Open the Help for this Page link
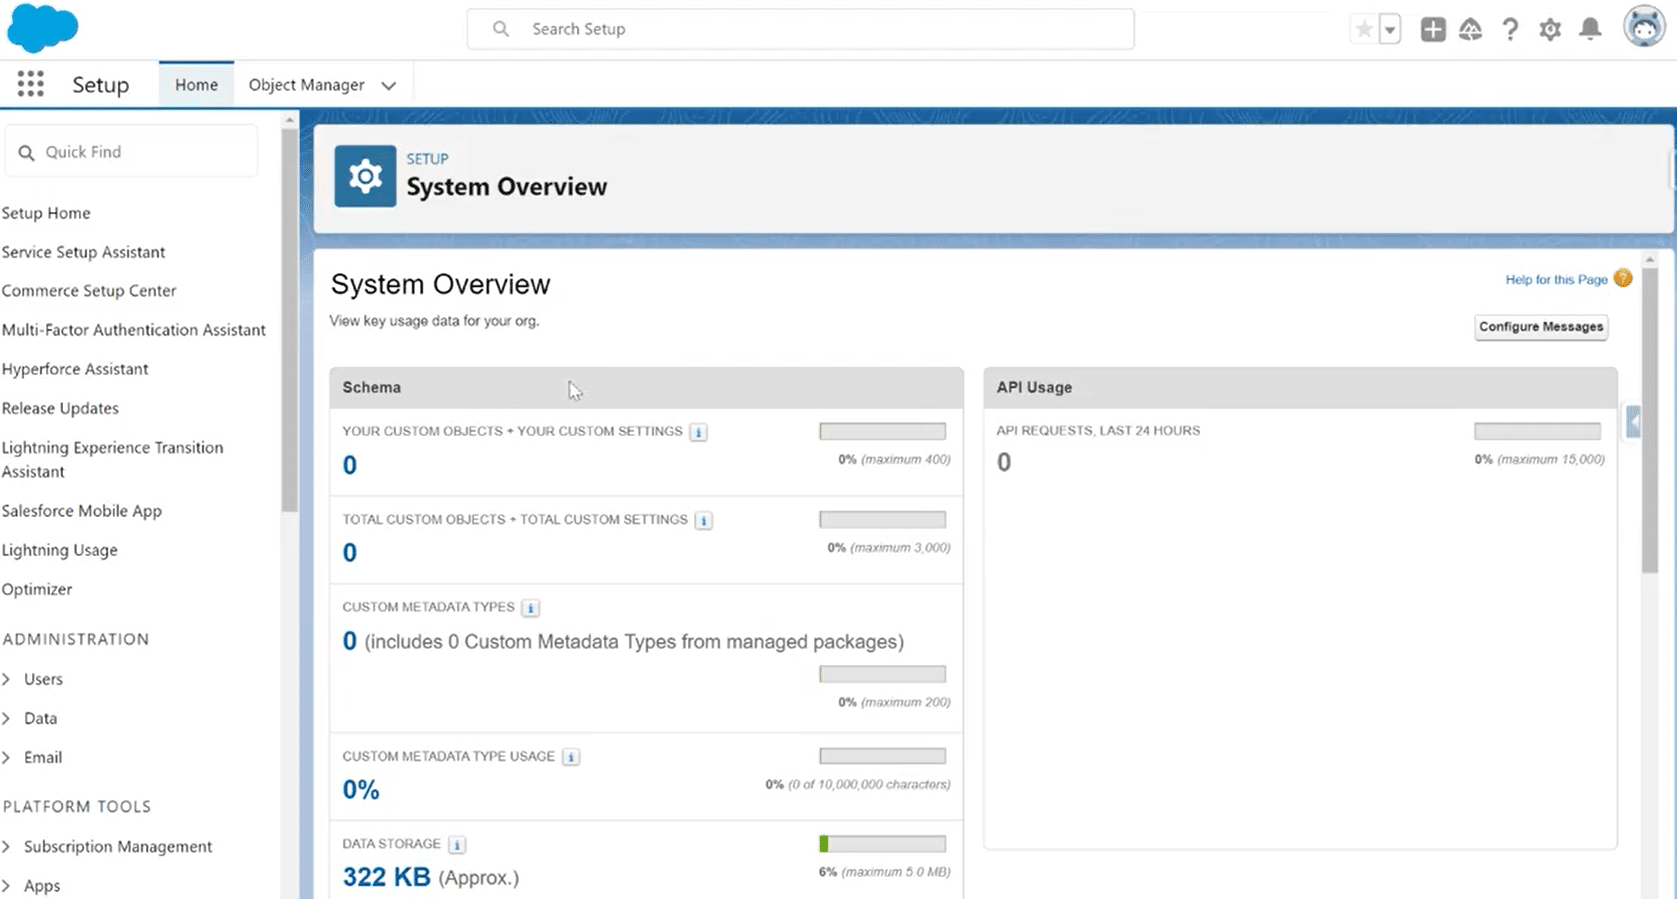1677x899 pixels. (1556, 279)
